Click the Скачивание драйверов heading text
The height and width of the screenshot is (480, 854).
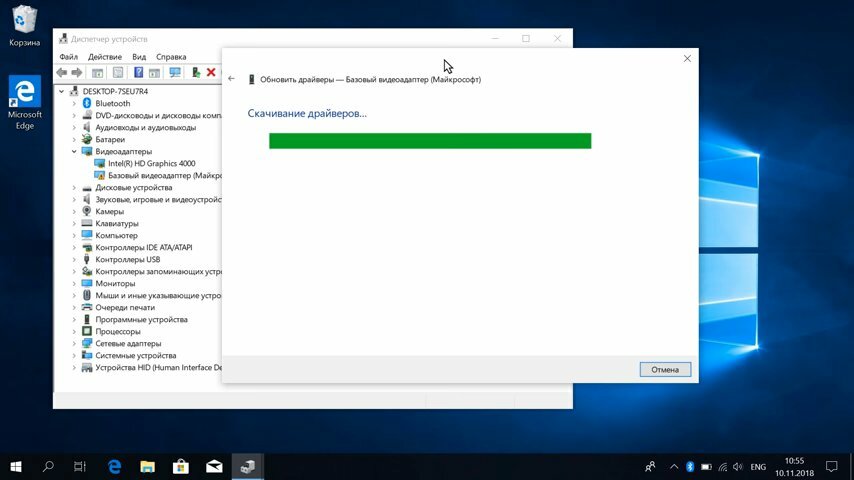(307, 113)
